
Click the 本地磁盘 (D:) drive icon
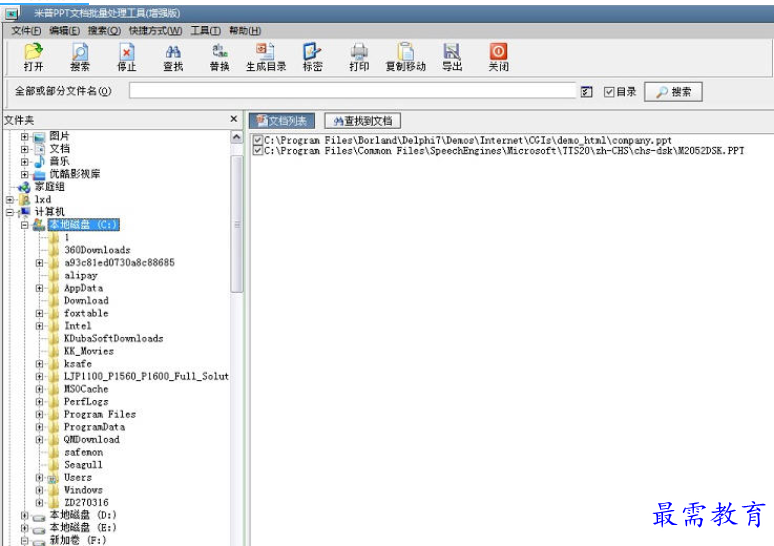coord(39,516)
